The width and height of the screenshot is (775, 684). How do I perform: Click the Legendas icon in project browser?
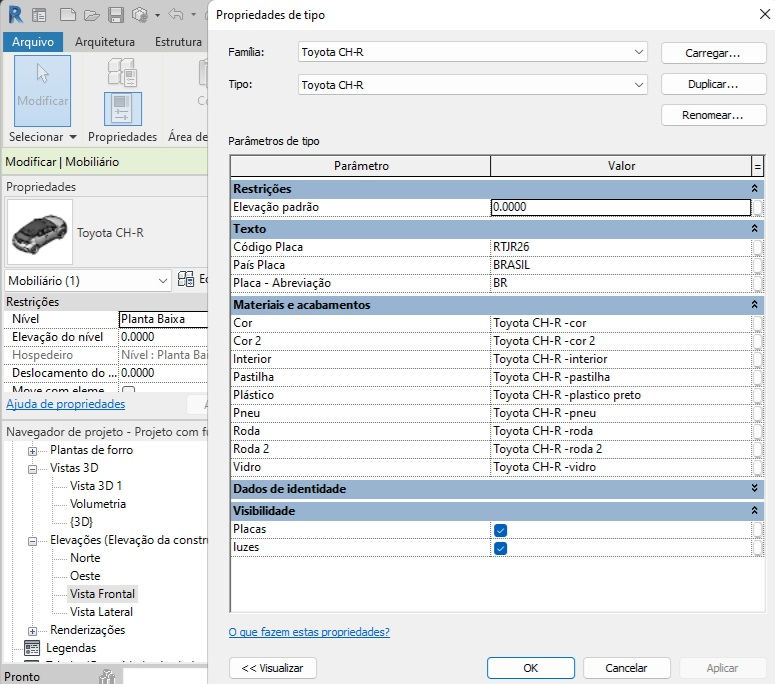pyautogui.click(x=32, y=647)
